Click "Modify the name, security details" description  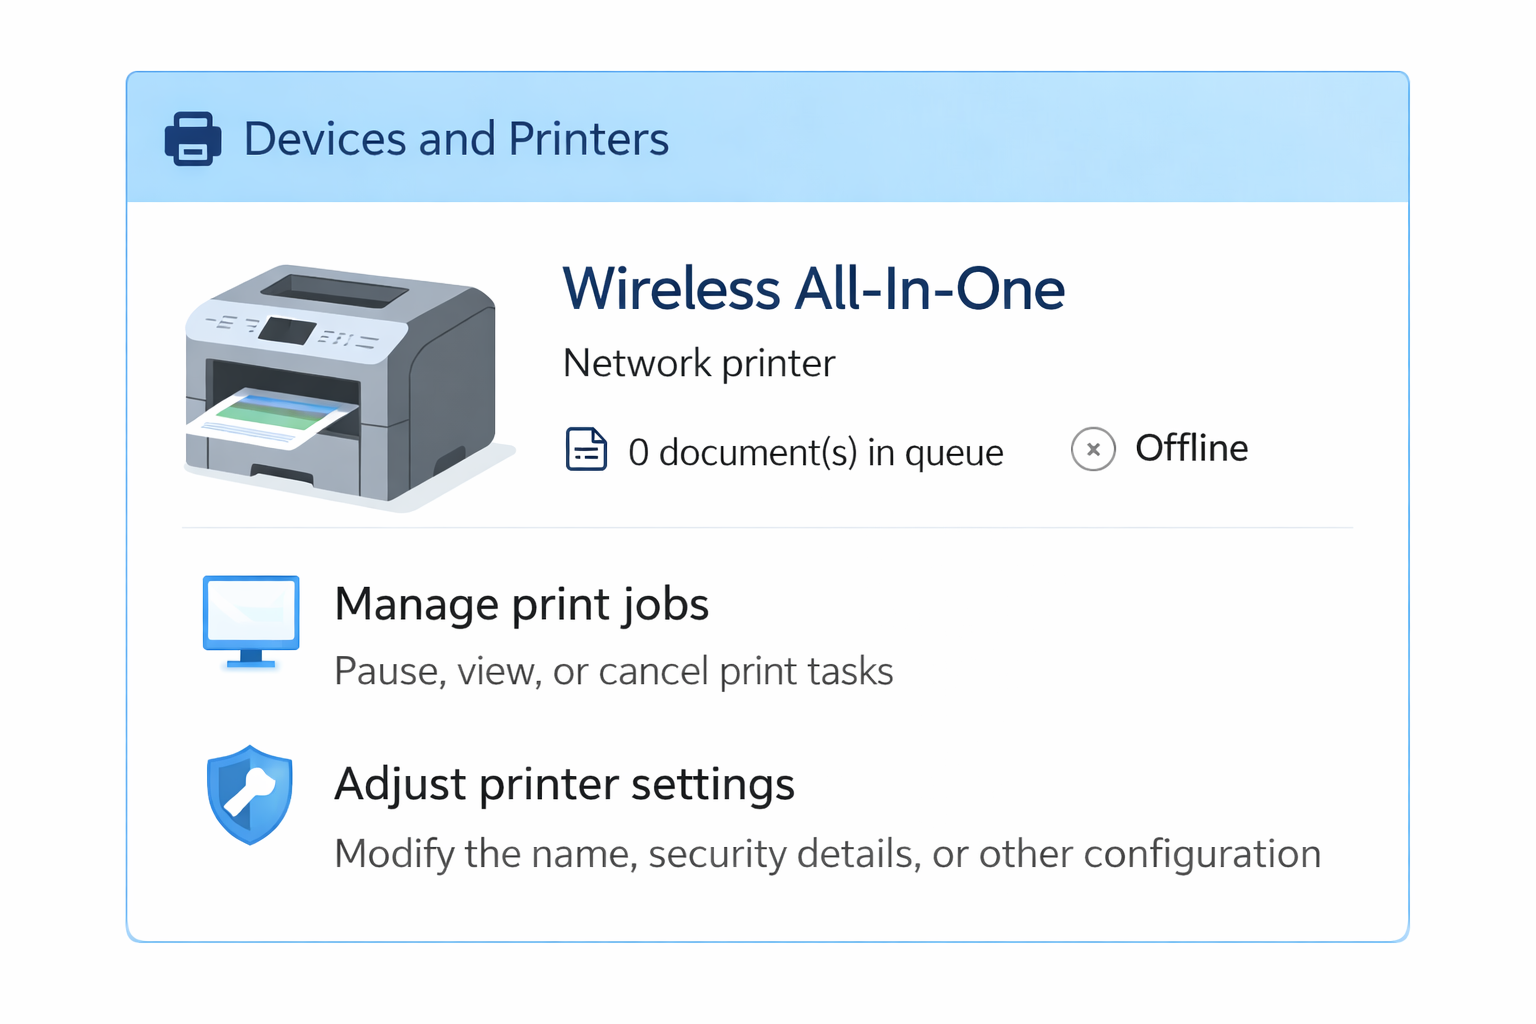click(827, 854)
